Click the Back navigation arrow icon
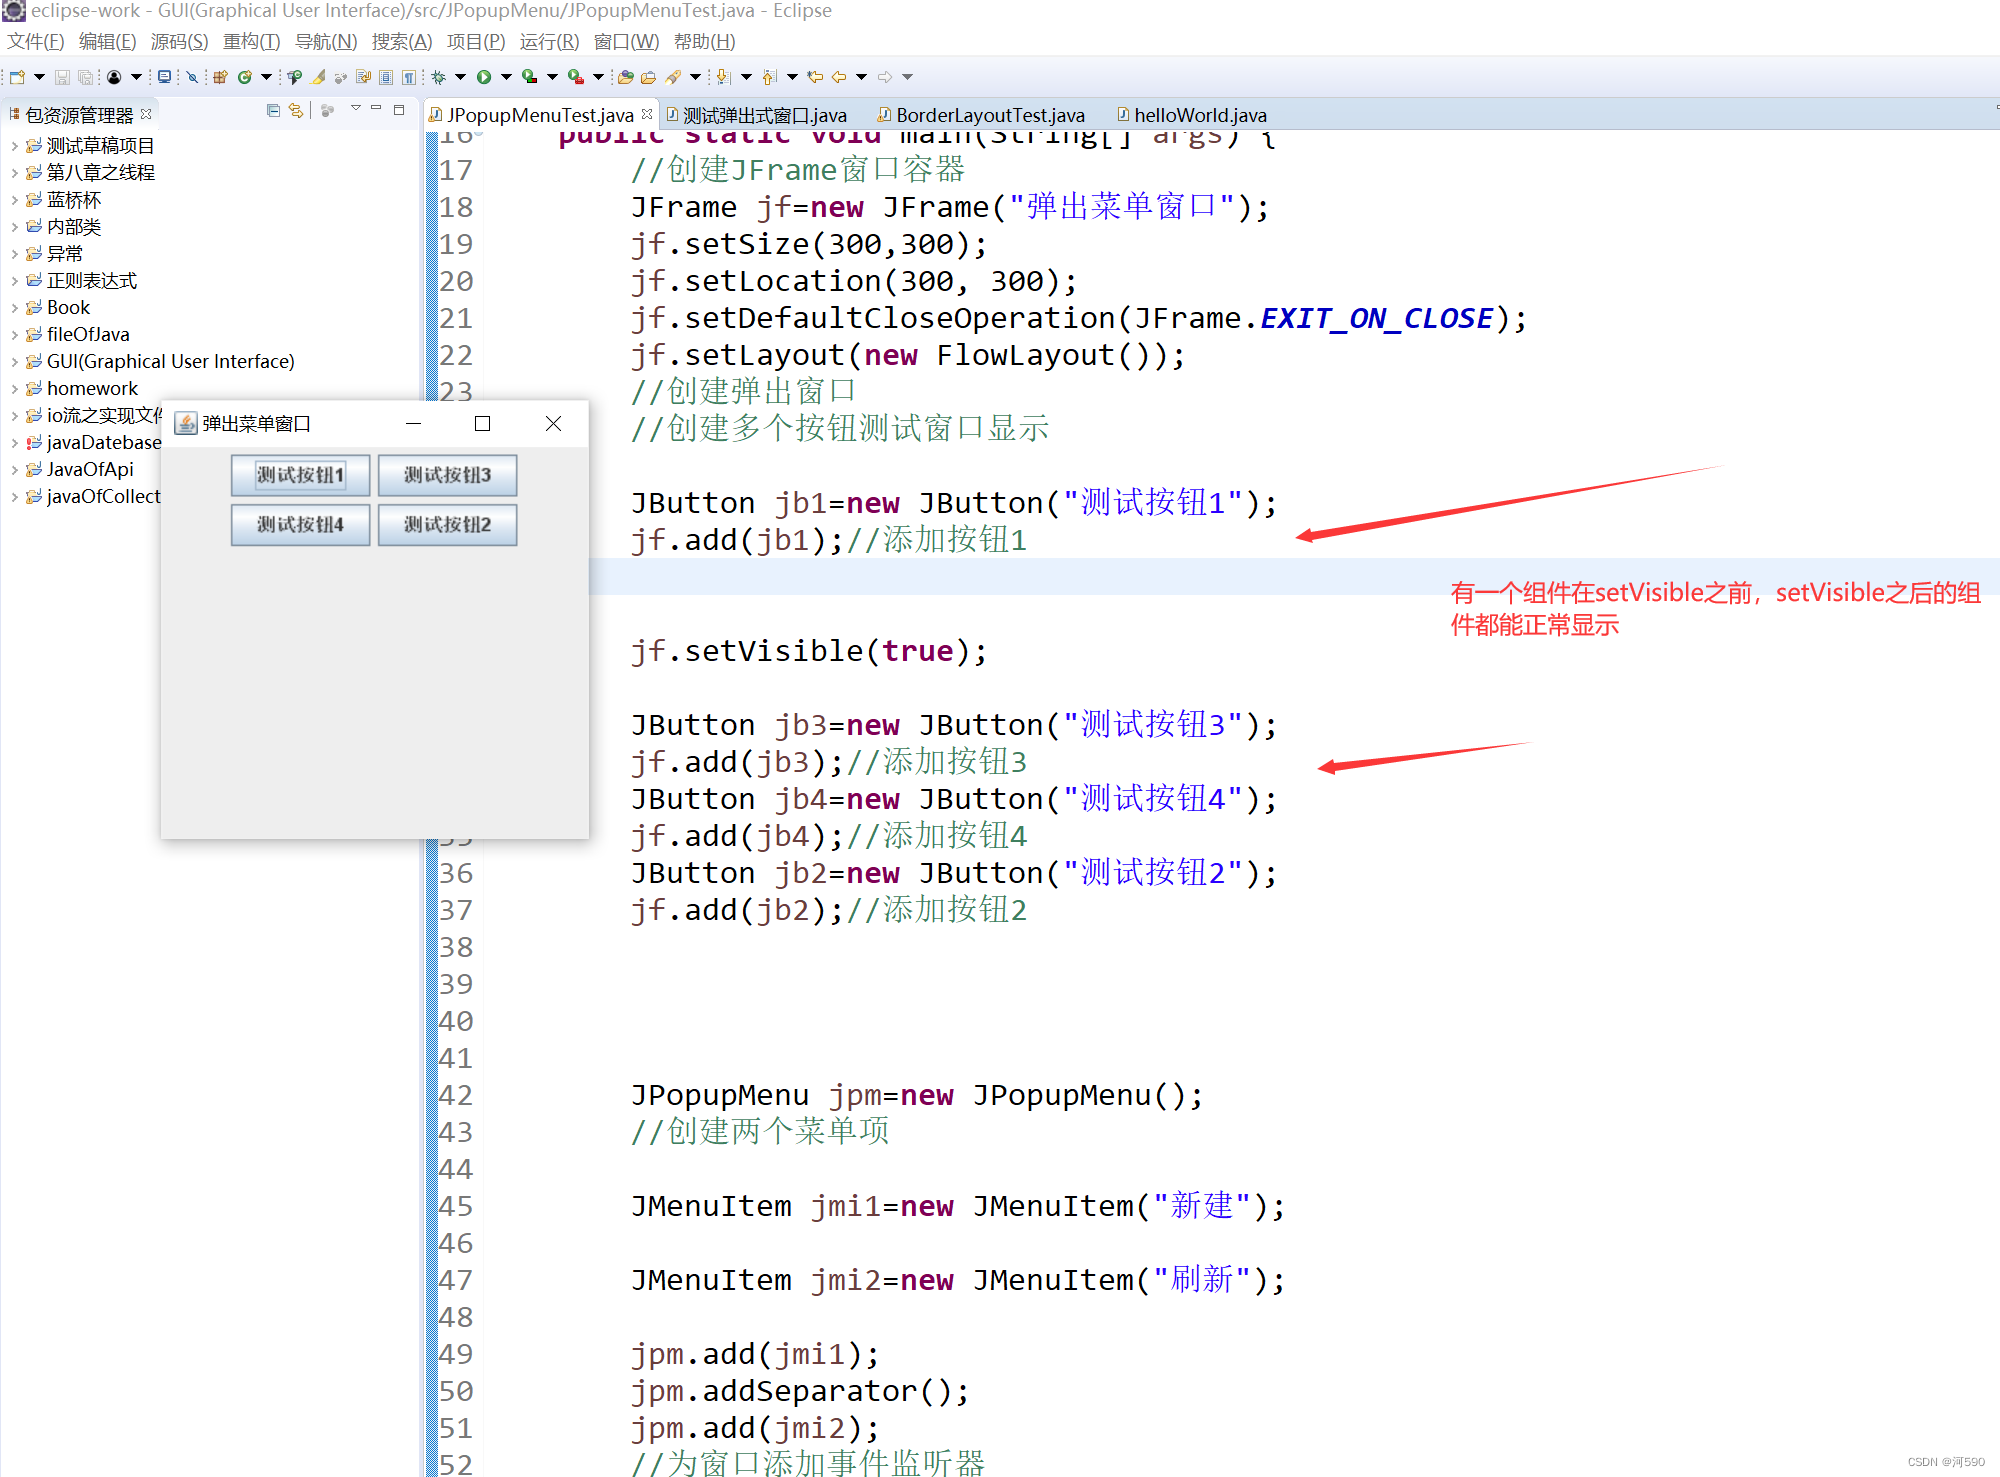 pos(838,77)
